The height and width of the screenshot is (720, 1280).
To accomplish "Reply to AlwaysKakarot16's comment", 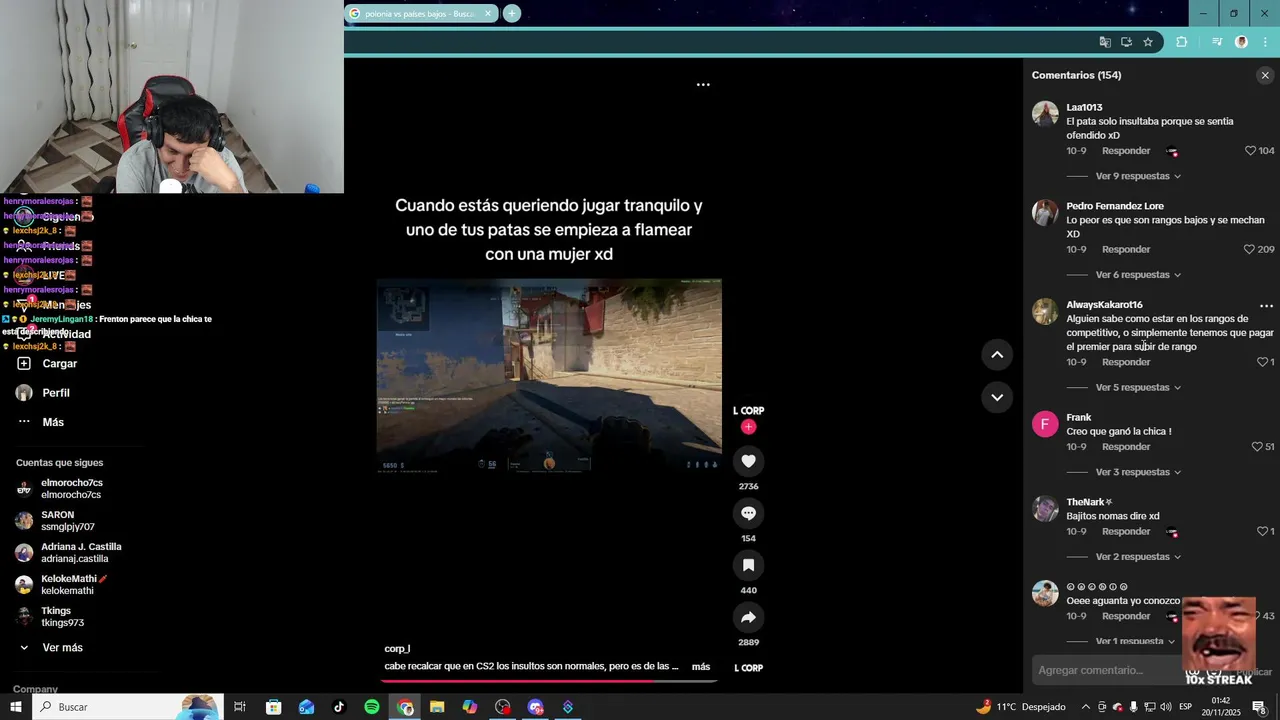I will tap(1126, 362).
